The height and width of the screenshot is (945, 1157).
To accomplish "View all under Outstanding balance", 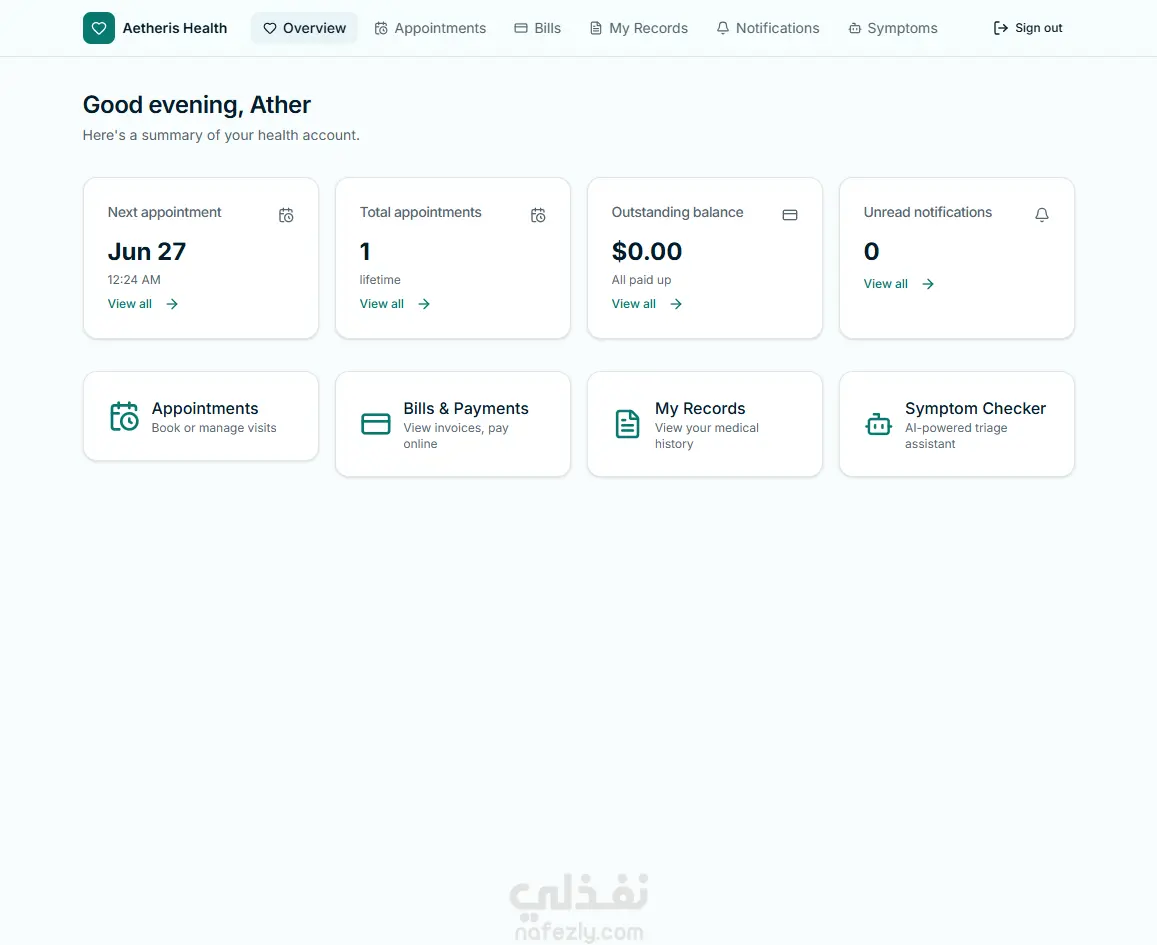I will coord(647,304).
